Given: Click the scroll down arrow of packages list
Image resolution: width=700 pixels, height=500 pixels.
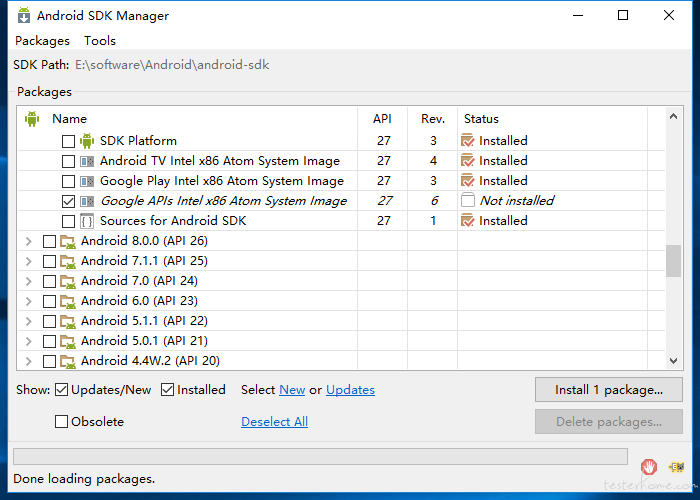Looking at the screenshot, I should click(x=673, y=360).
